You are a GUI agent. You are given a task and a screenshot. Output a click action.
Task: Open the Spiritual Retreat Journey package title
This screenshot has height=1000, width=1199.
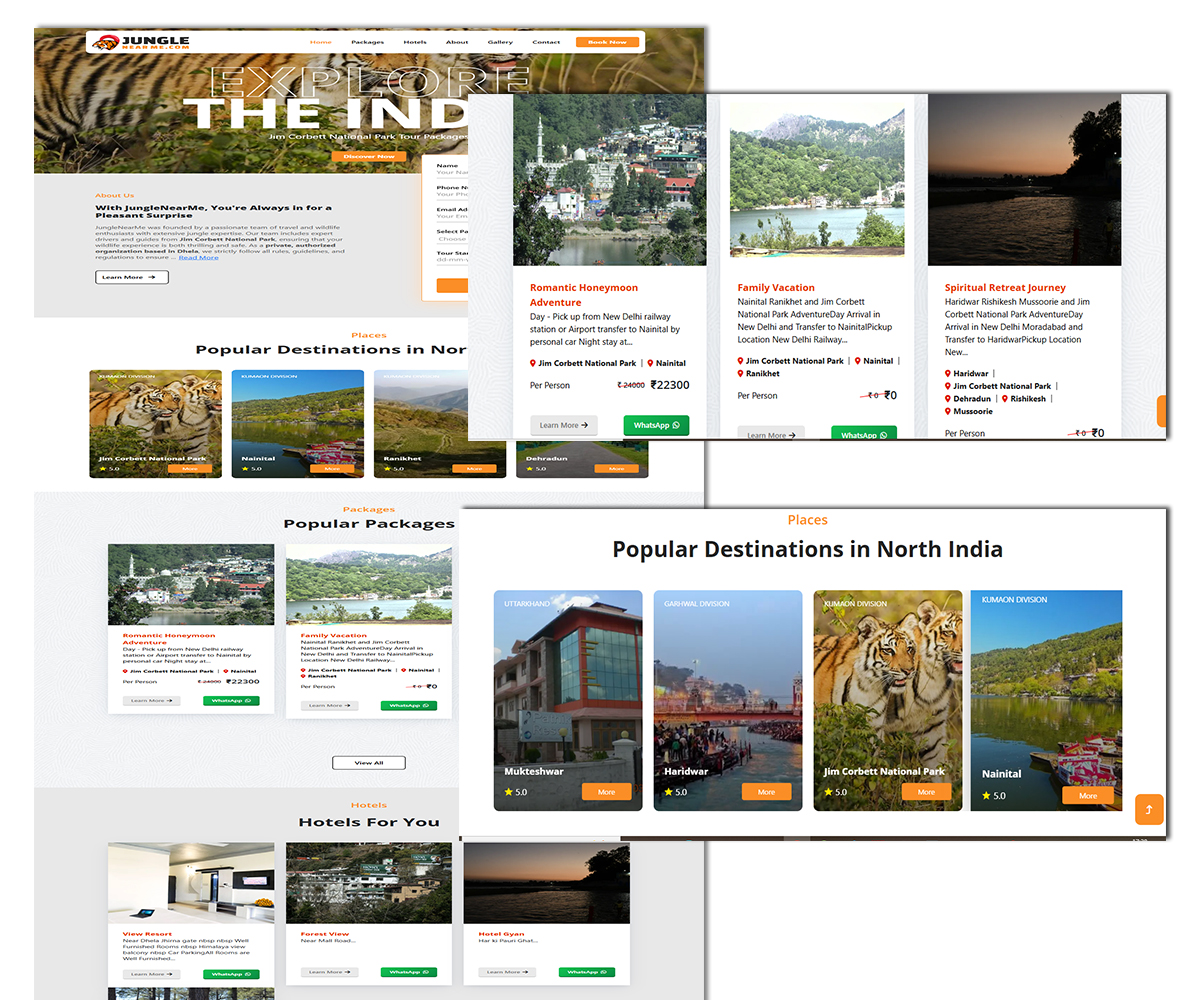(x=1005, y=288)
